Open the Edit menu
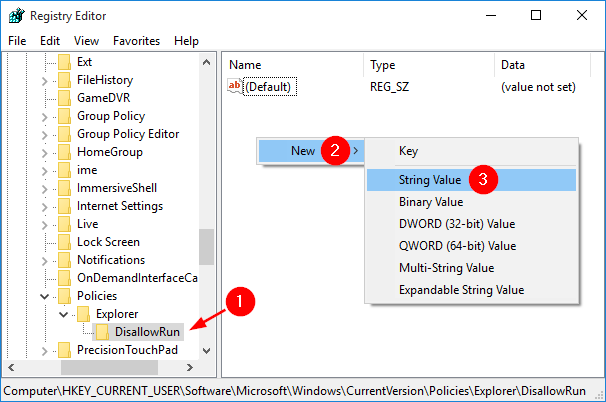Screen dimensions: 606x402 click(50, 41)
